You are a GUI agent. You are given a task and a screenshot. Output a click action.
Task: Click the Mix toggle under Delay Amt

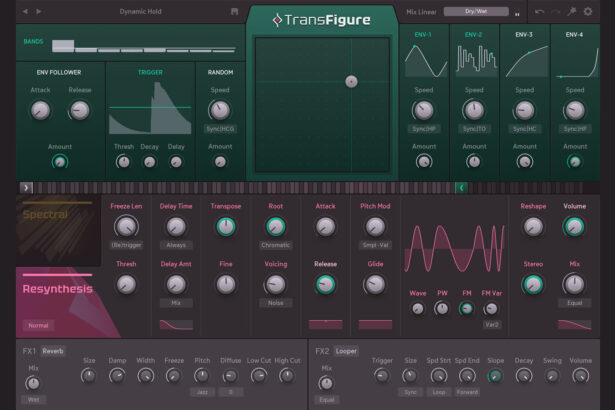pos(176,303)
